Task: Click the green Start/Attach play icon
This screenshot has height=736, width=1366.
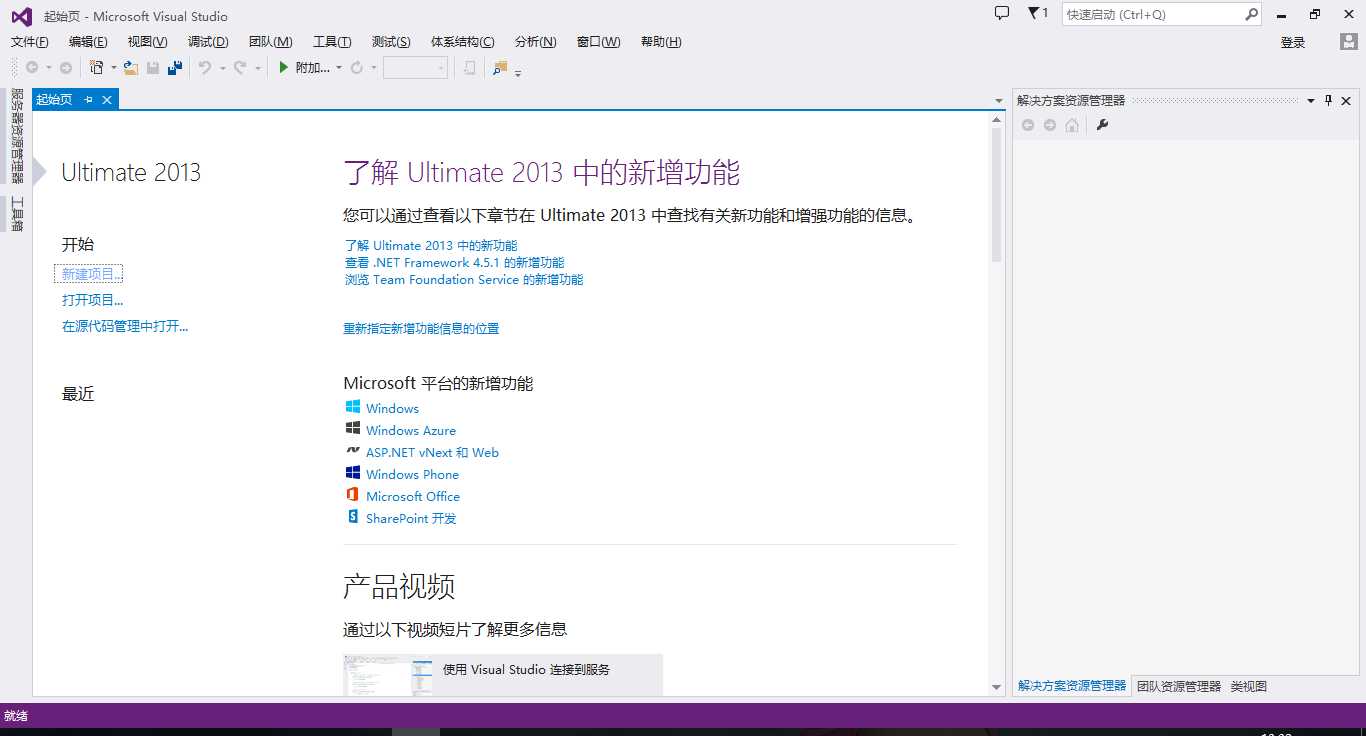Action: [x=284, y=68]
